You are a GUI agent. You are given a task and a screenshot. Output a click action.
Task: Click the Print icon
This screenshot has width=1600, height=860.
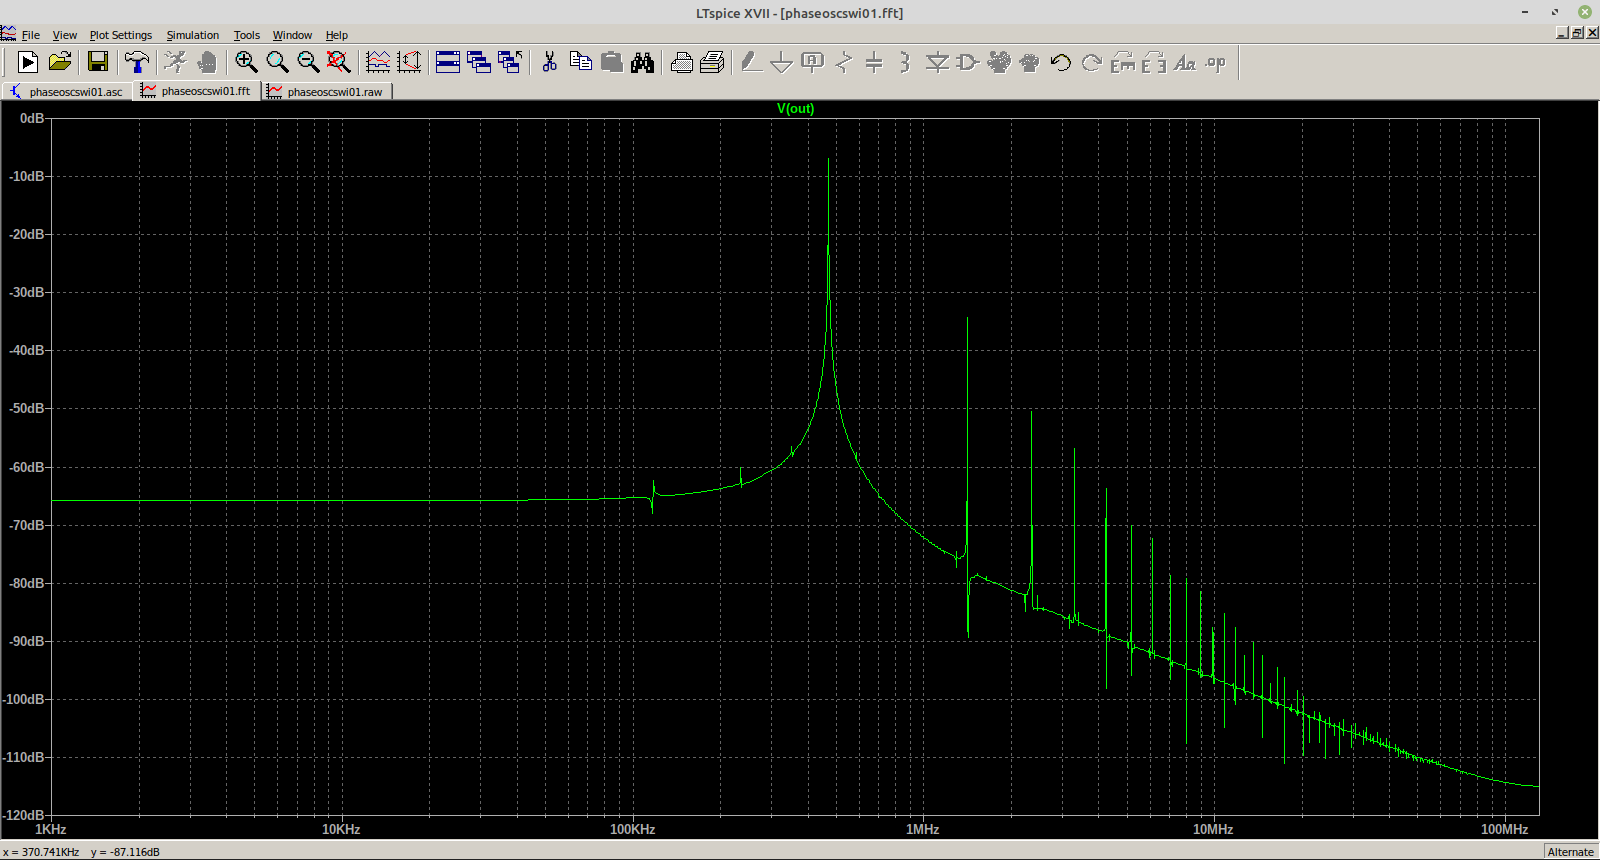[681, 62]
